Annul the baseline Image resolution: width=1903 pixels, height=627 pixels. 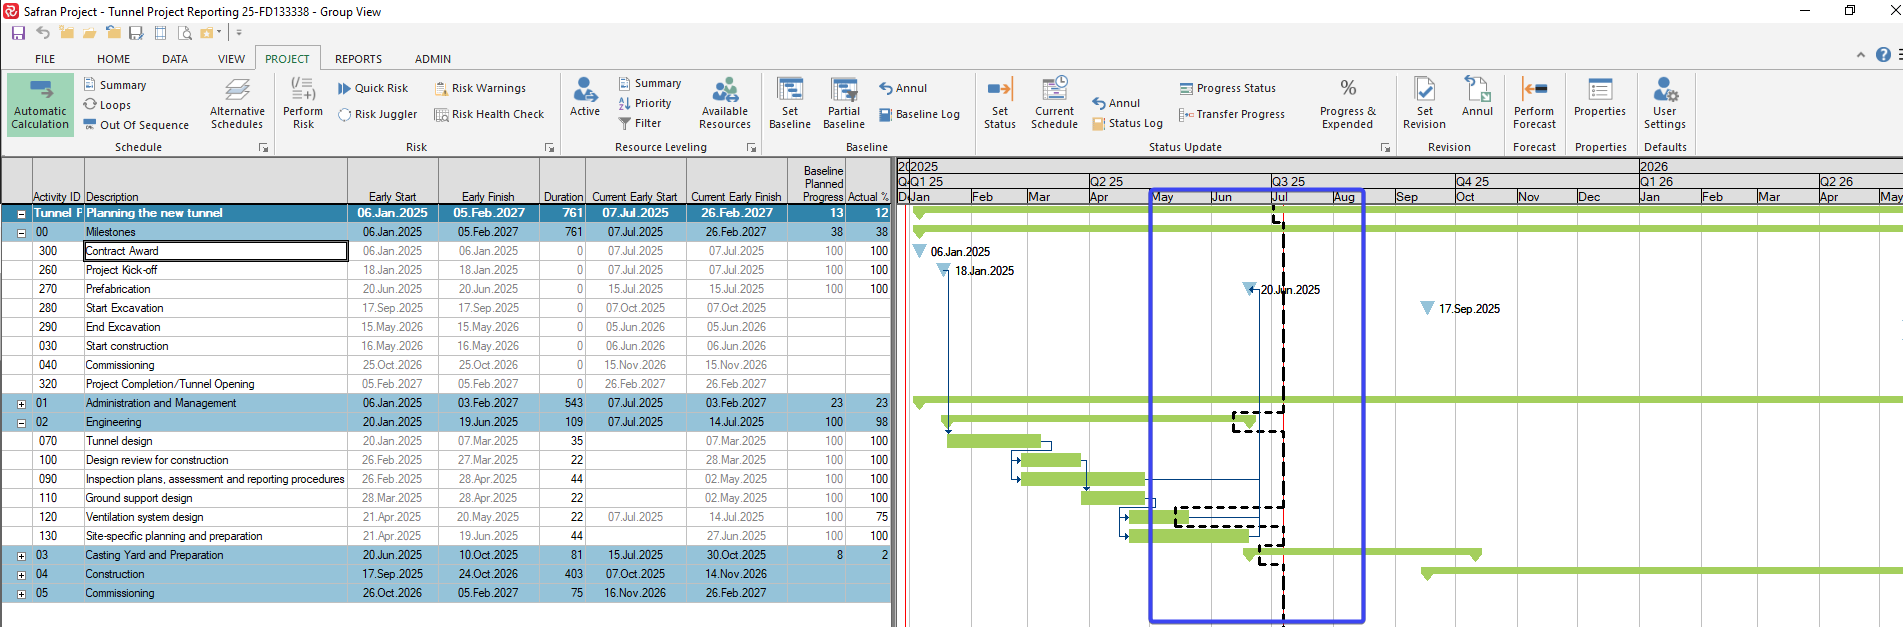click(903, 88)
